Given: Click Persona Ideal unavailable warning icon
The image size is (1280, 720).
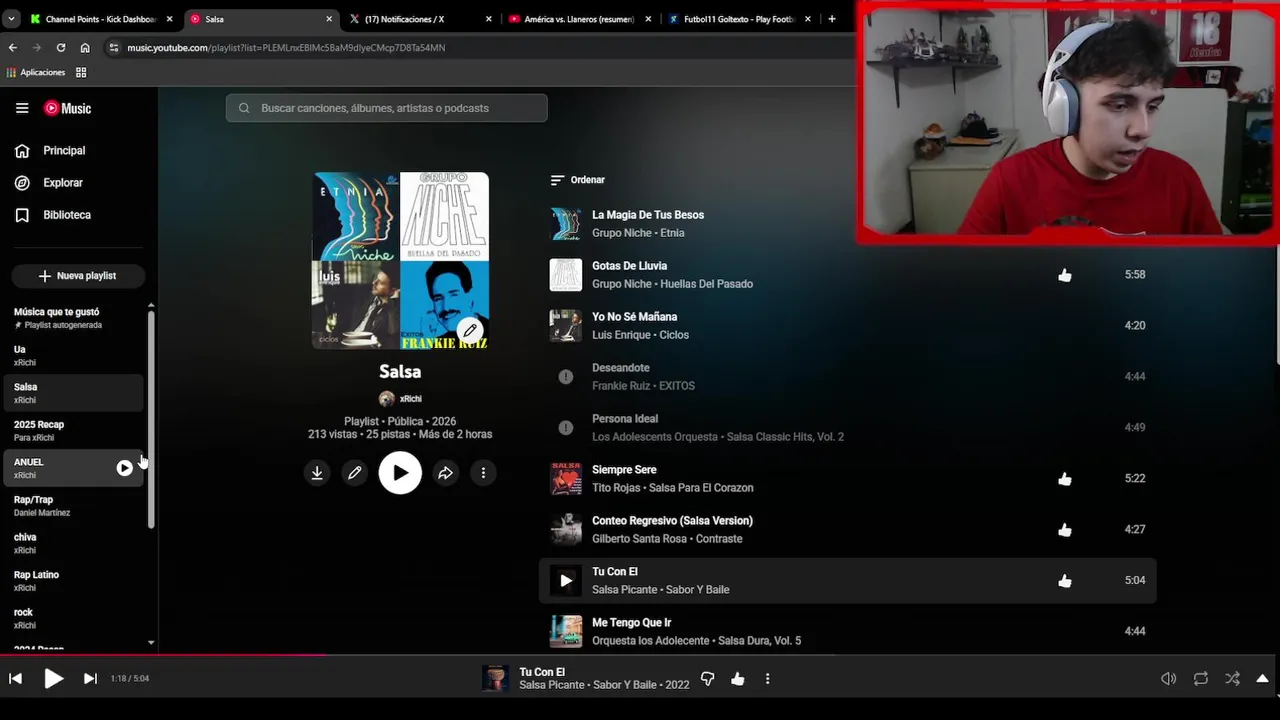Looking at the screenshot, I should (566, 428).
